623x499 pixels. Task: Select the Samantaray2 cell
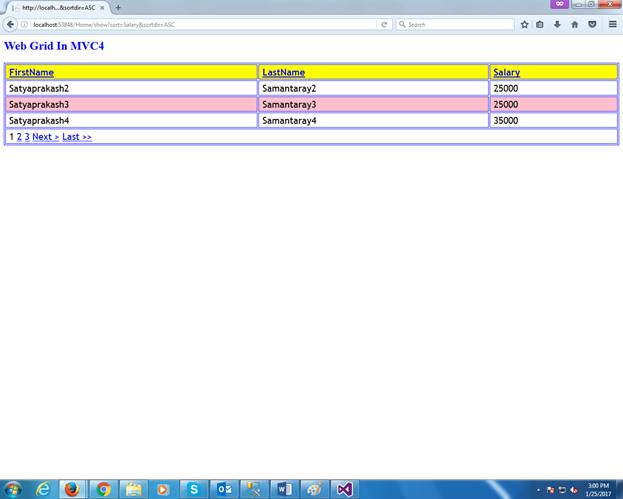pos(373,88)
